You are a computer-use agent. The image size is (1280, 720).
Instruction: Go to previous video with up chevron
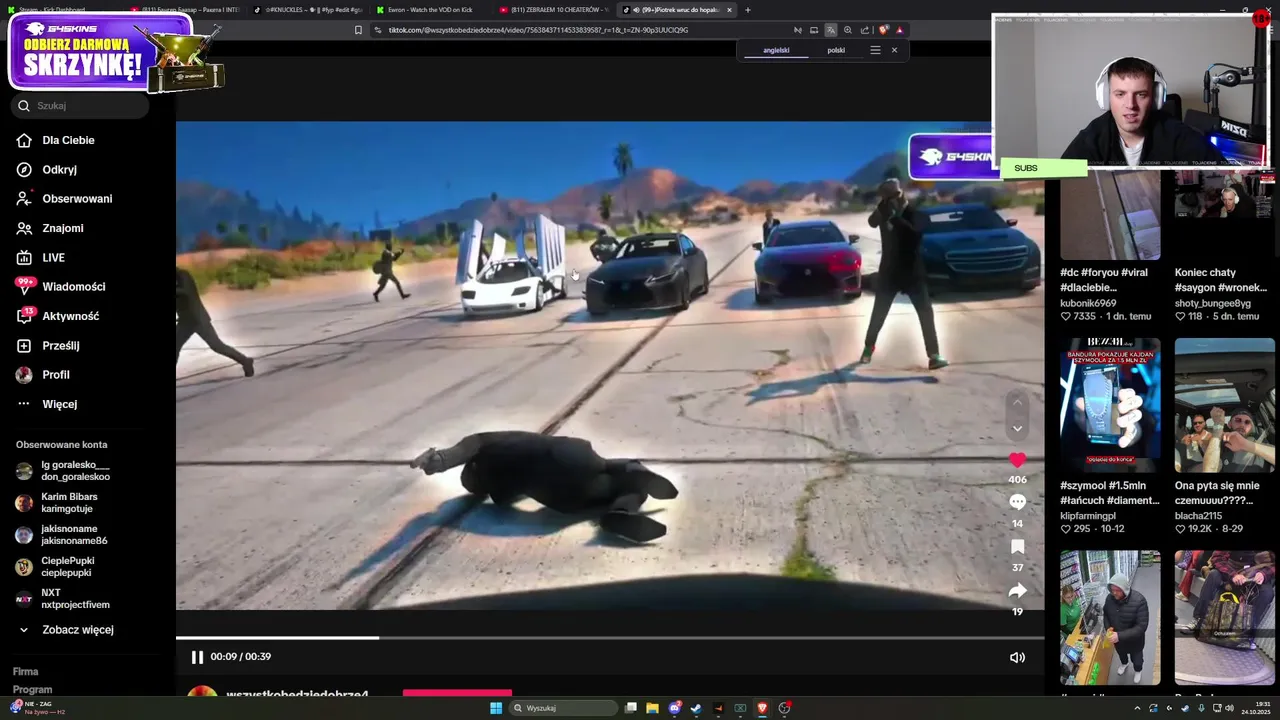(x=1017, y=402)
